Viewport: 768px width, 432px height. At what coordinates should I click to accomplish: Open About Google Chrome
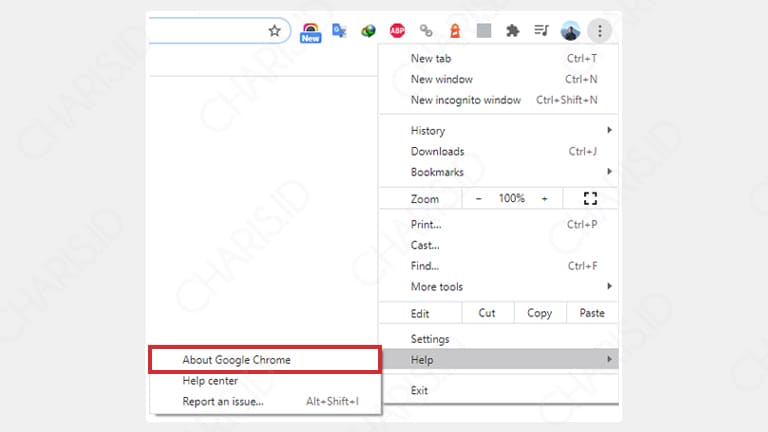point(265,360)
